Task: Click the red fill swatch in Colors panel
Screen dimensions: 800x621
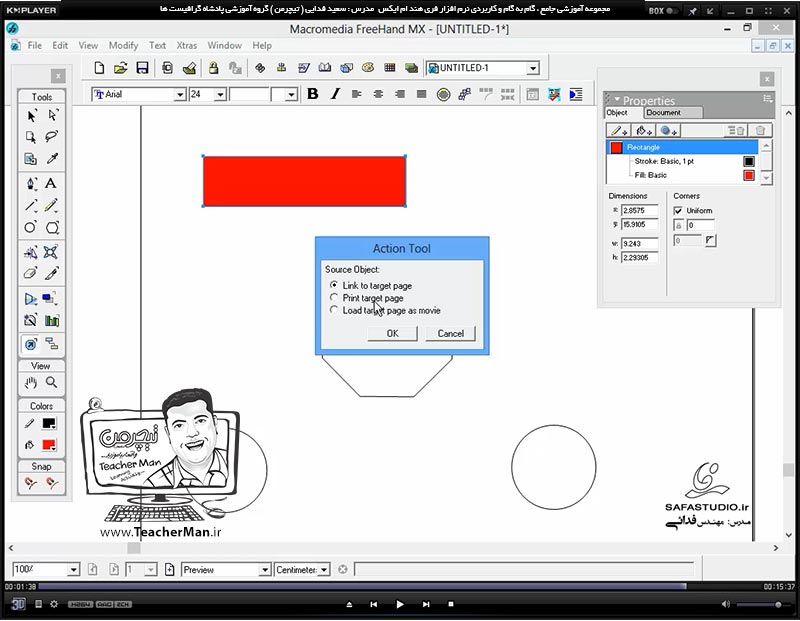Action: (x=49, y=444)
